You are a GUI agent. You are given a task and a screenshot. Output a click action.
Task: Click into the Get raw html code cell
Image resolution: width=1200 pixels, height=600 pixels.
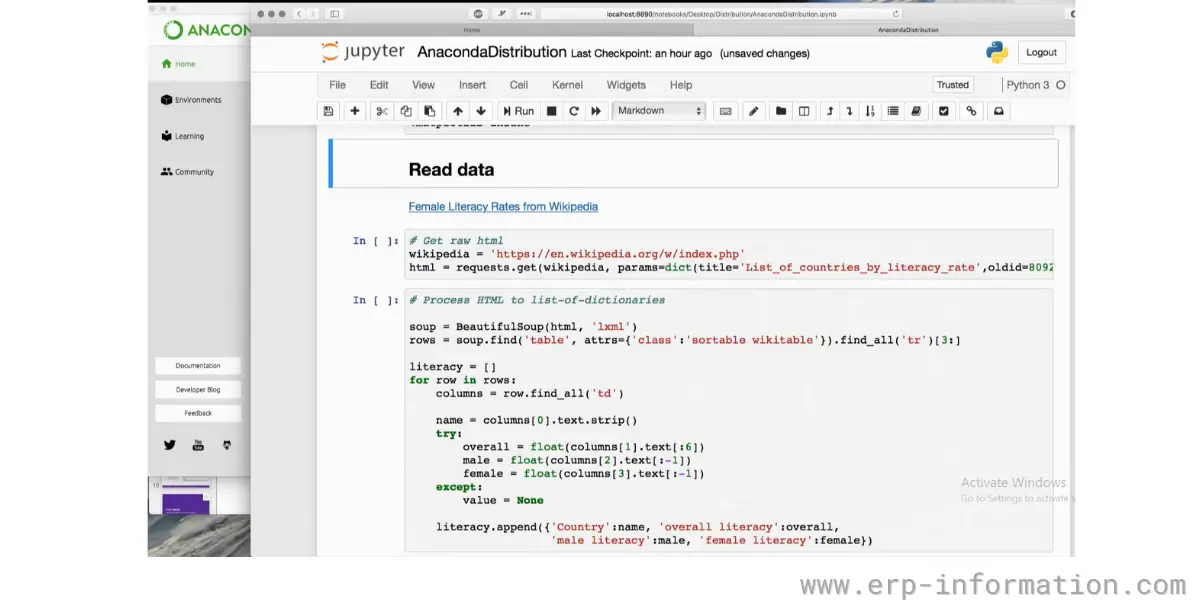click(728, 255)
